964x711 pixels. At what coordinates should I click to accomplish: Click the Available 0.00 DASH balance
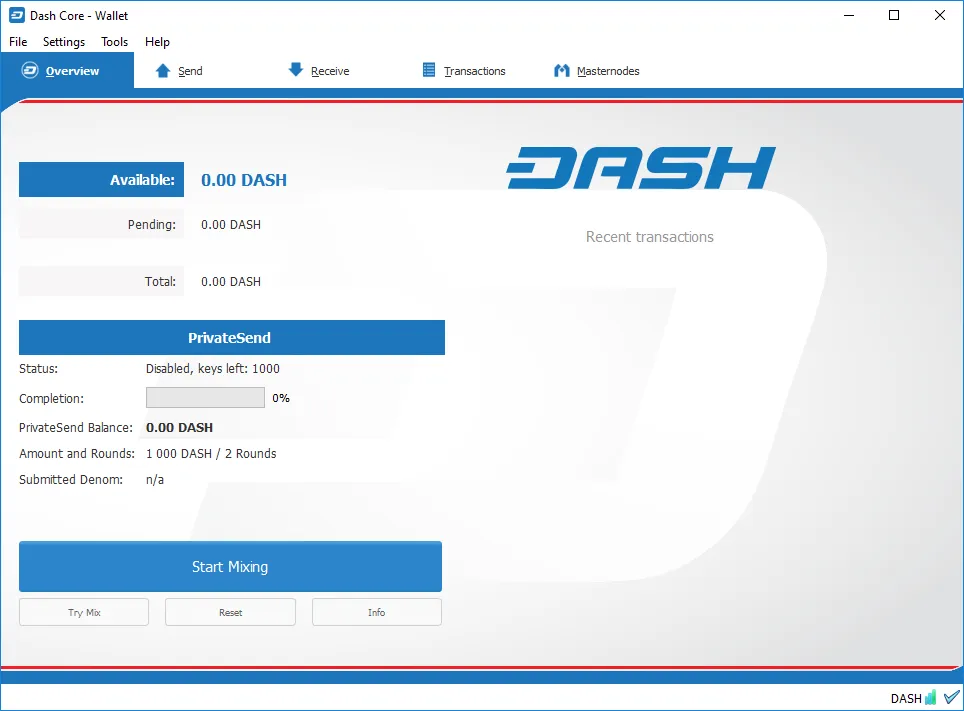tap(244, 180)
